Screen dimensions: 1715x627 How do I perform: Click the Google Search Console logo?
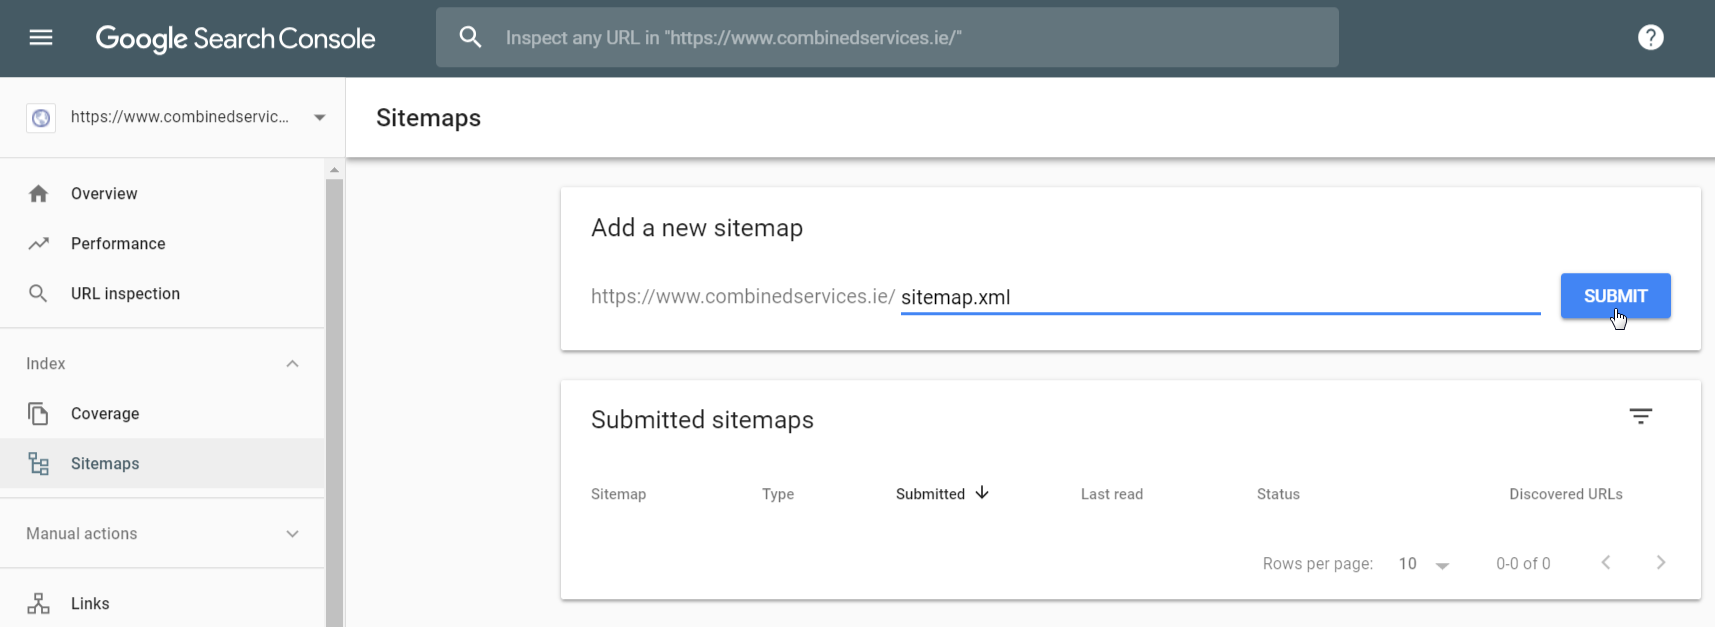pos(235,39)
